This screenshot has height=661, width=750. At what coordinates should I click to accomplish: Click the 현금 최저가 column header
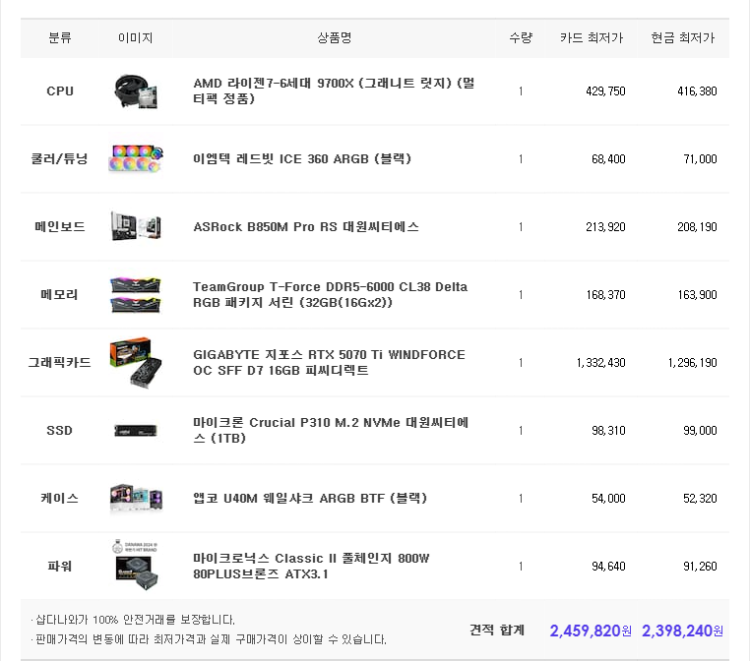(x=683, y=38)
